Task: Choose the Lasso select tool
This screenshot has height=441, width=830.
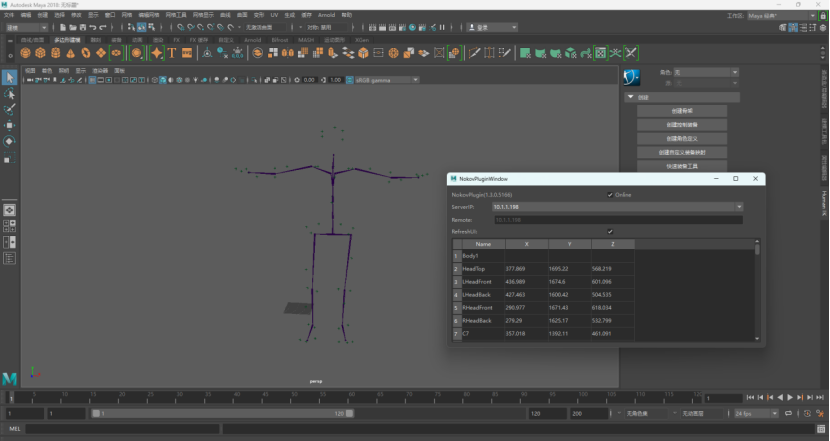Action: pos(10,94)
